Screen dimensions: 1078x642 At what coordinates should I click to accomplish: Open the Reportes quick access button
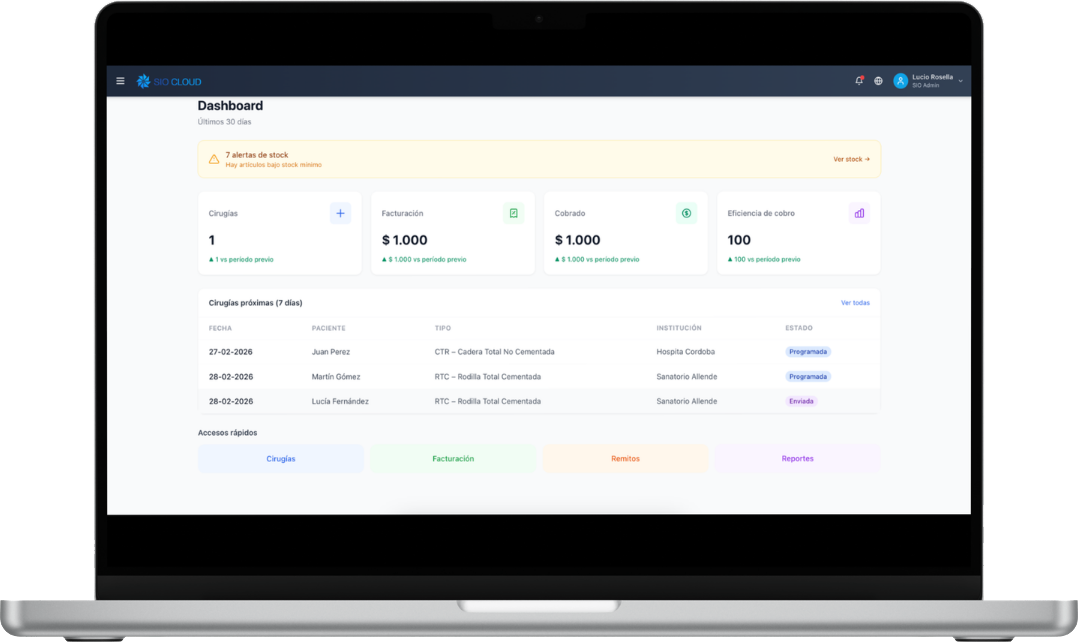click(797, 459)
